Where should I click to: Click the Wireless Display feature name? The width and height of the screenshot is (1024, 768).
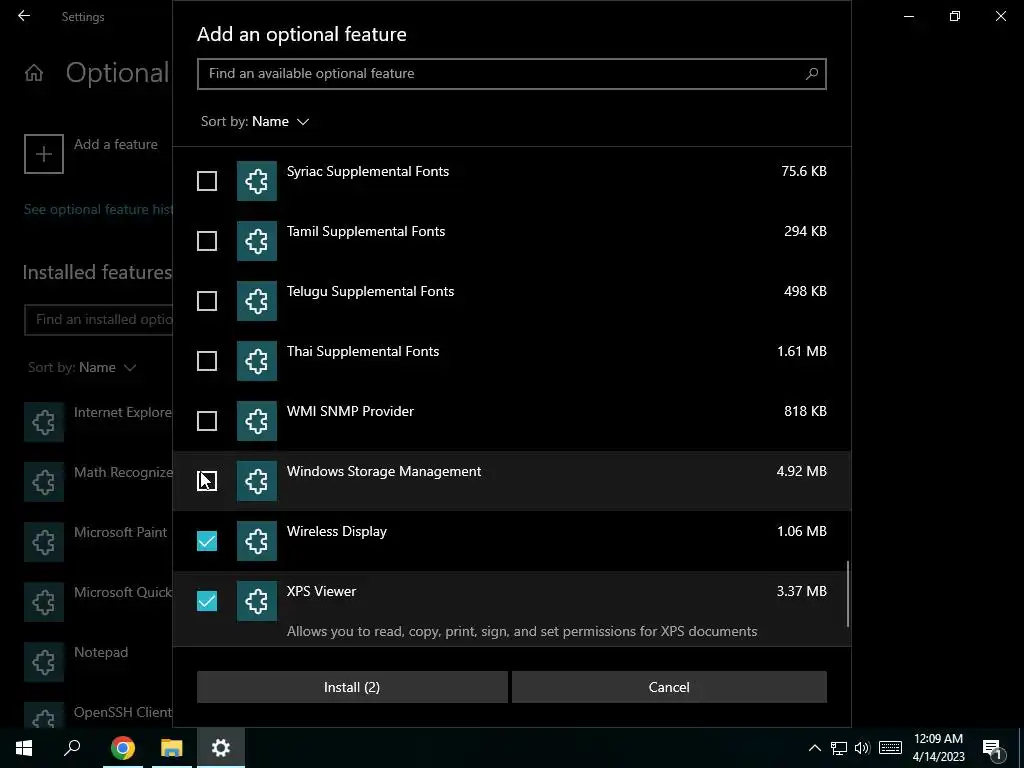point(337,532)
